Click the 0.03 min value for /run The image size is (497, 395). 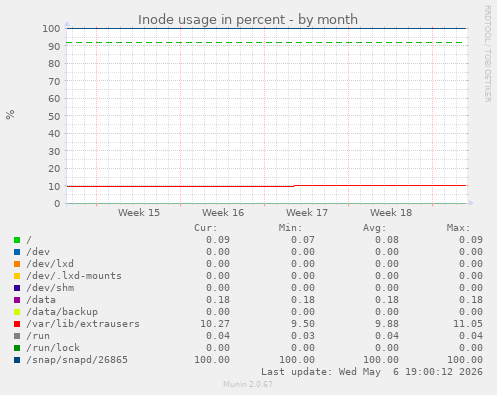(303, 336)
